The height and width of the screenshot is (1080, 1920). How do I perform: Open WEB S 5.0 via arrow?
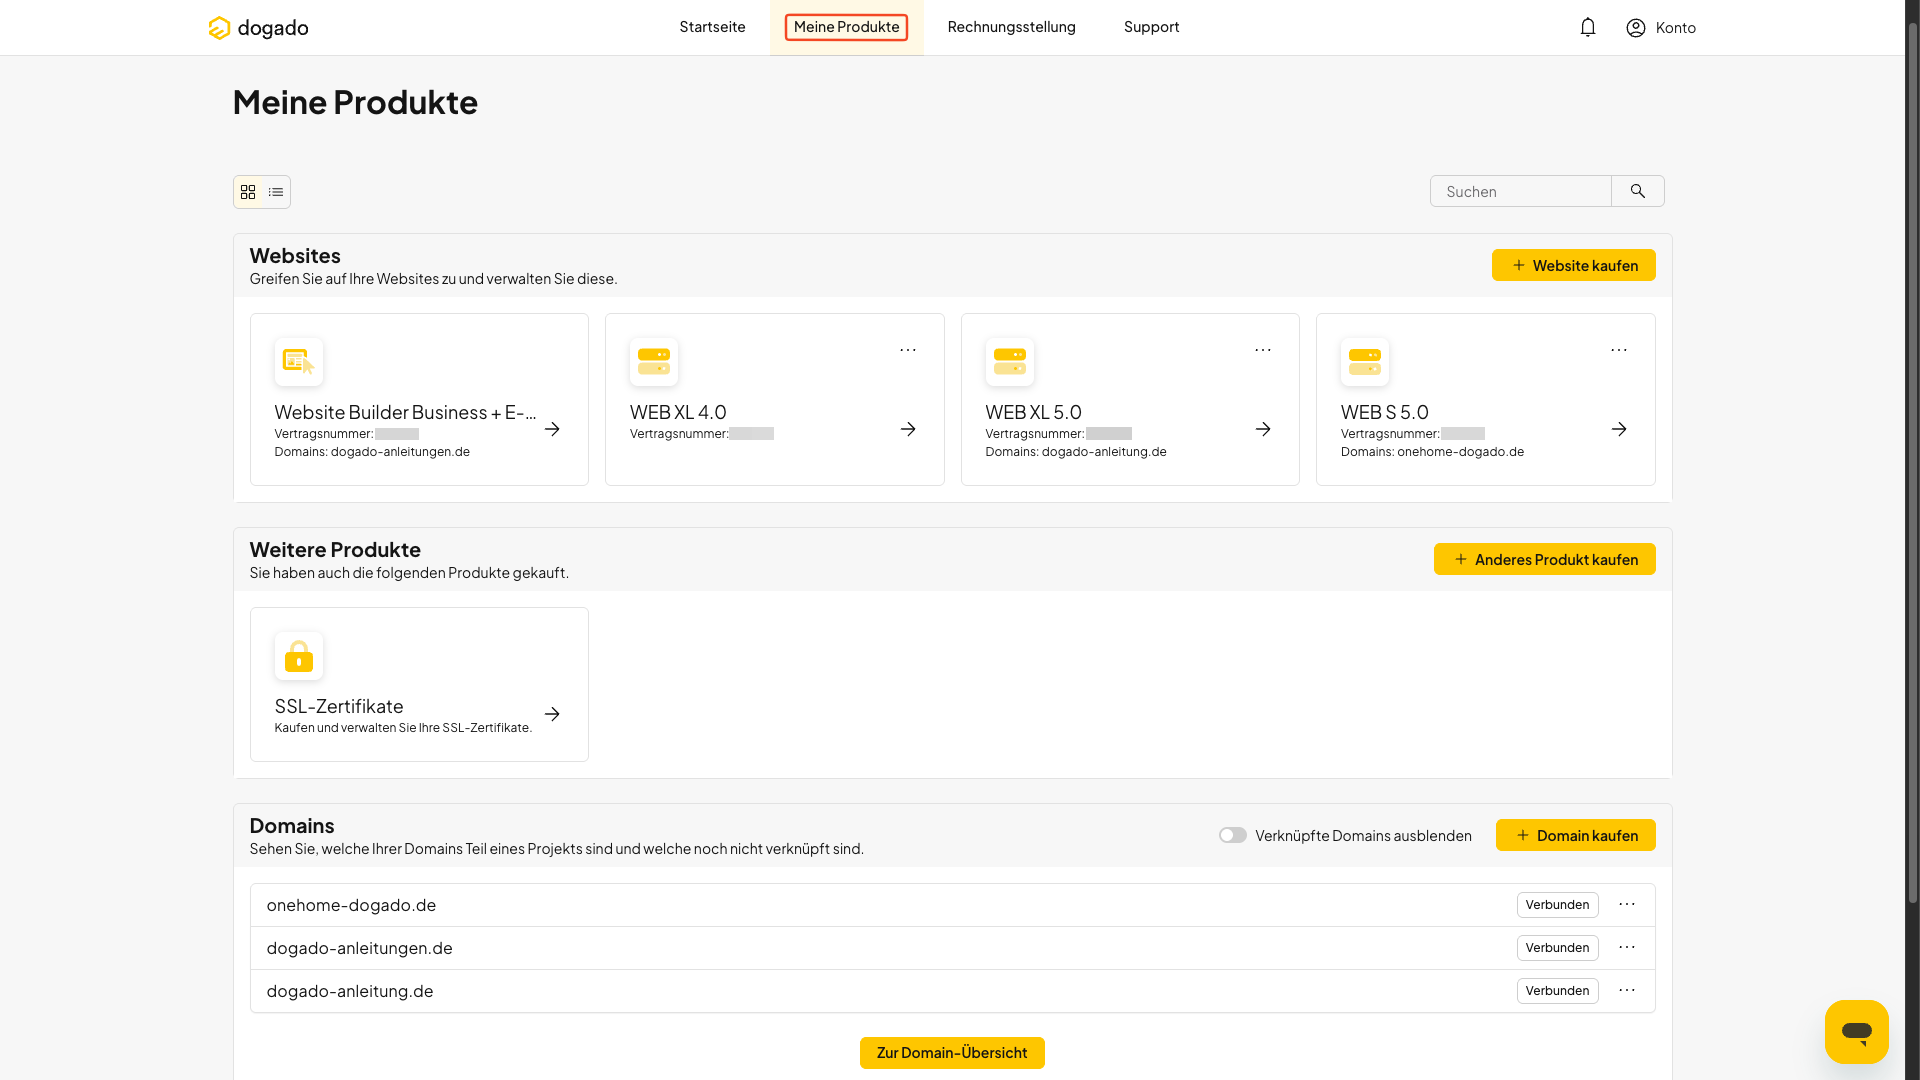pos(1619,429)
